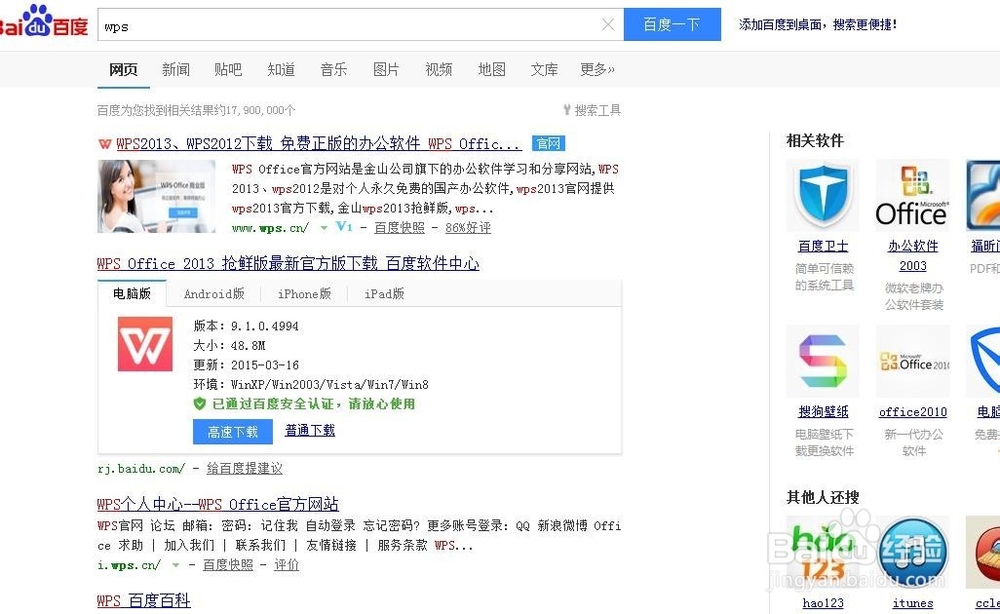Open WPS个人中心 result title
This screenshot has width=1000, height=614.
tap(217, 504)
